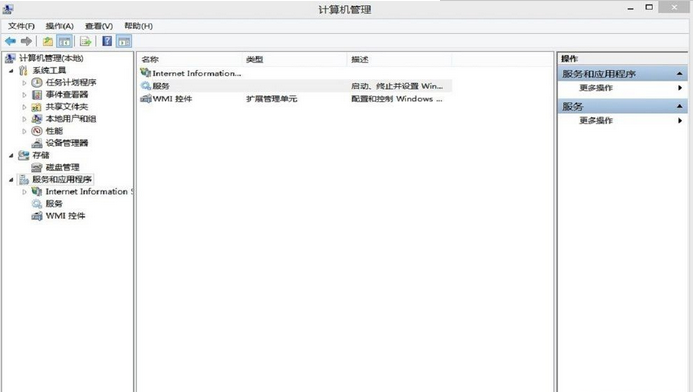Click the 本地用户和组 icon in tree
The width and height of the screenshot is (693, 392).
(37, 119)
